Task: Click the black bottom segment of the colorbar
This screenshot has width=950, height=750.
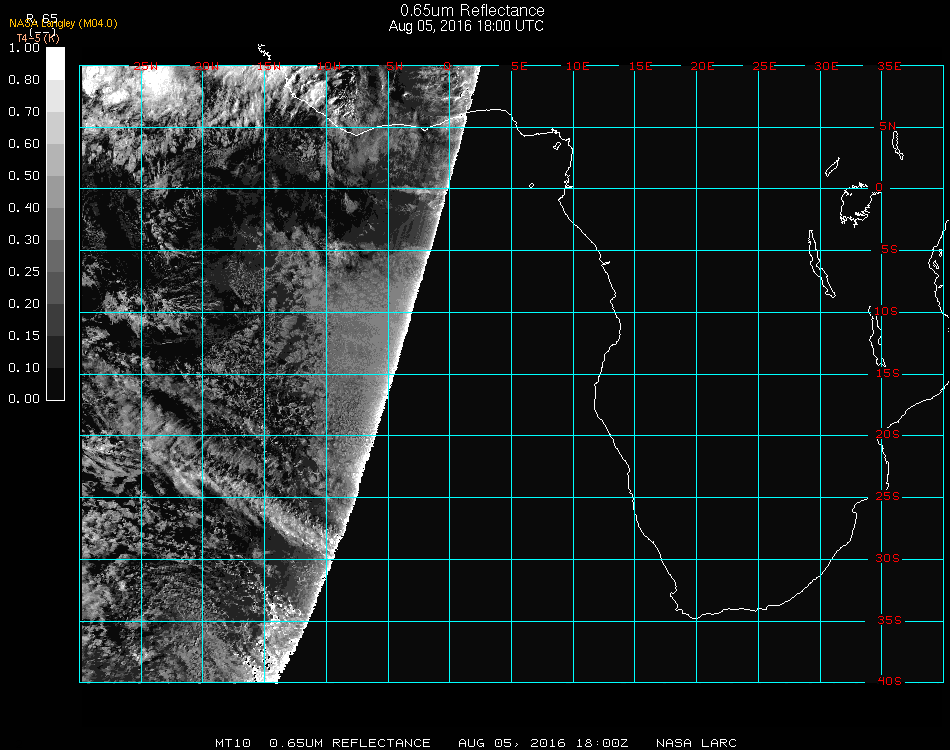Action: coord(55,384)
